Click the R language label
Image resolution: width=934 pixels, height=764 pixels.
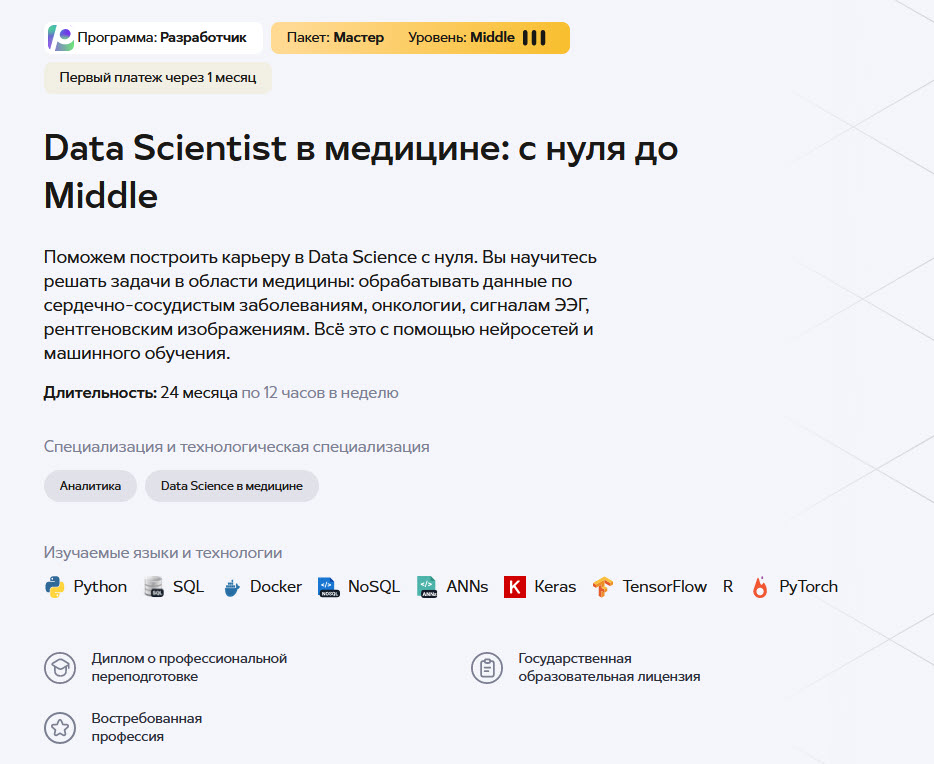coord(728,587)
